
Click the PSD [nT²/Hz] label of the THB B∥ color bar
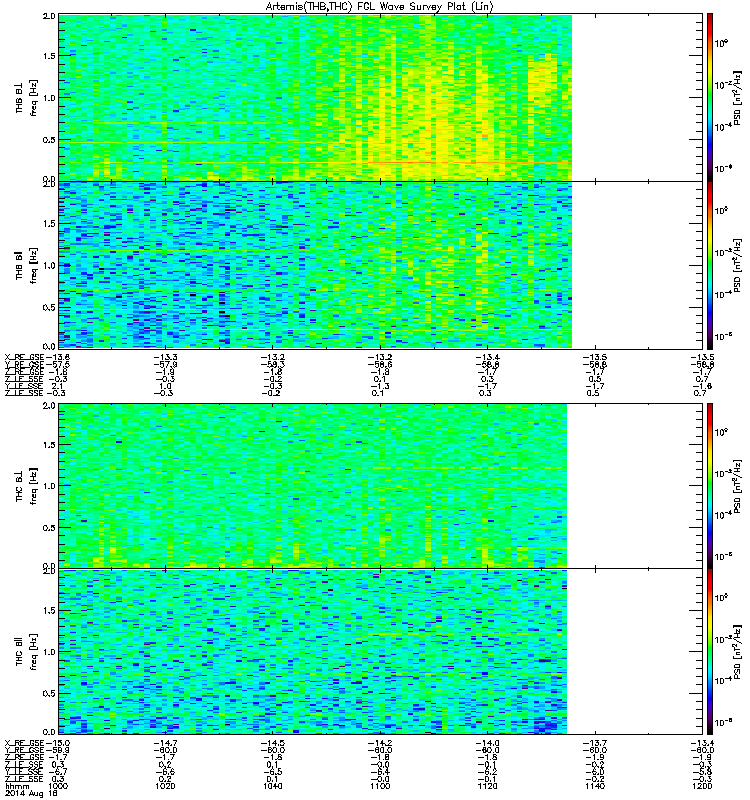point(737,265)
